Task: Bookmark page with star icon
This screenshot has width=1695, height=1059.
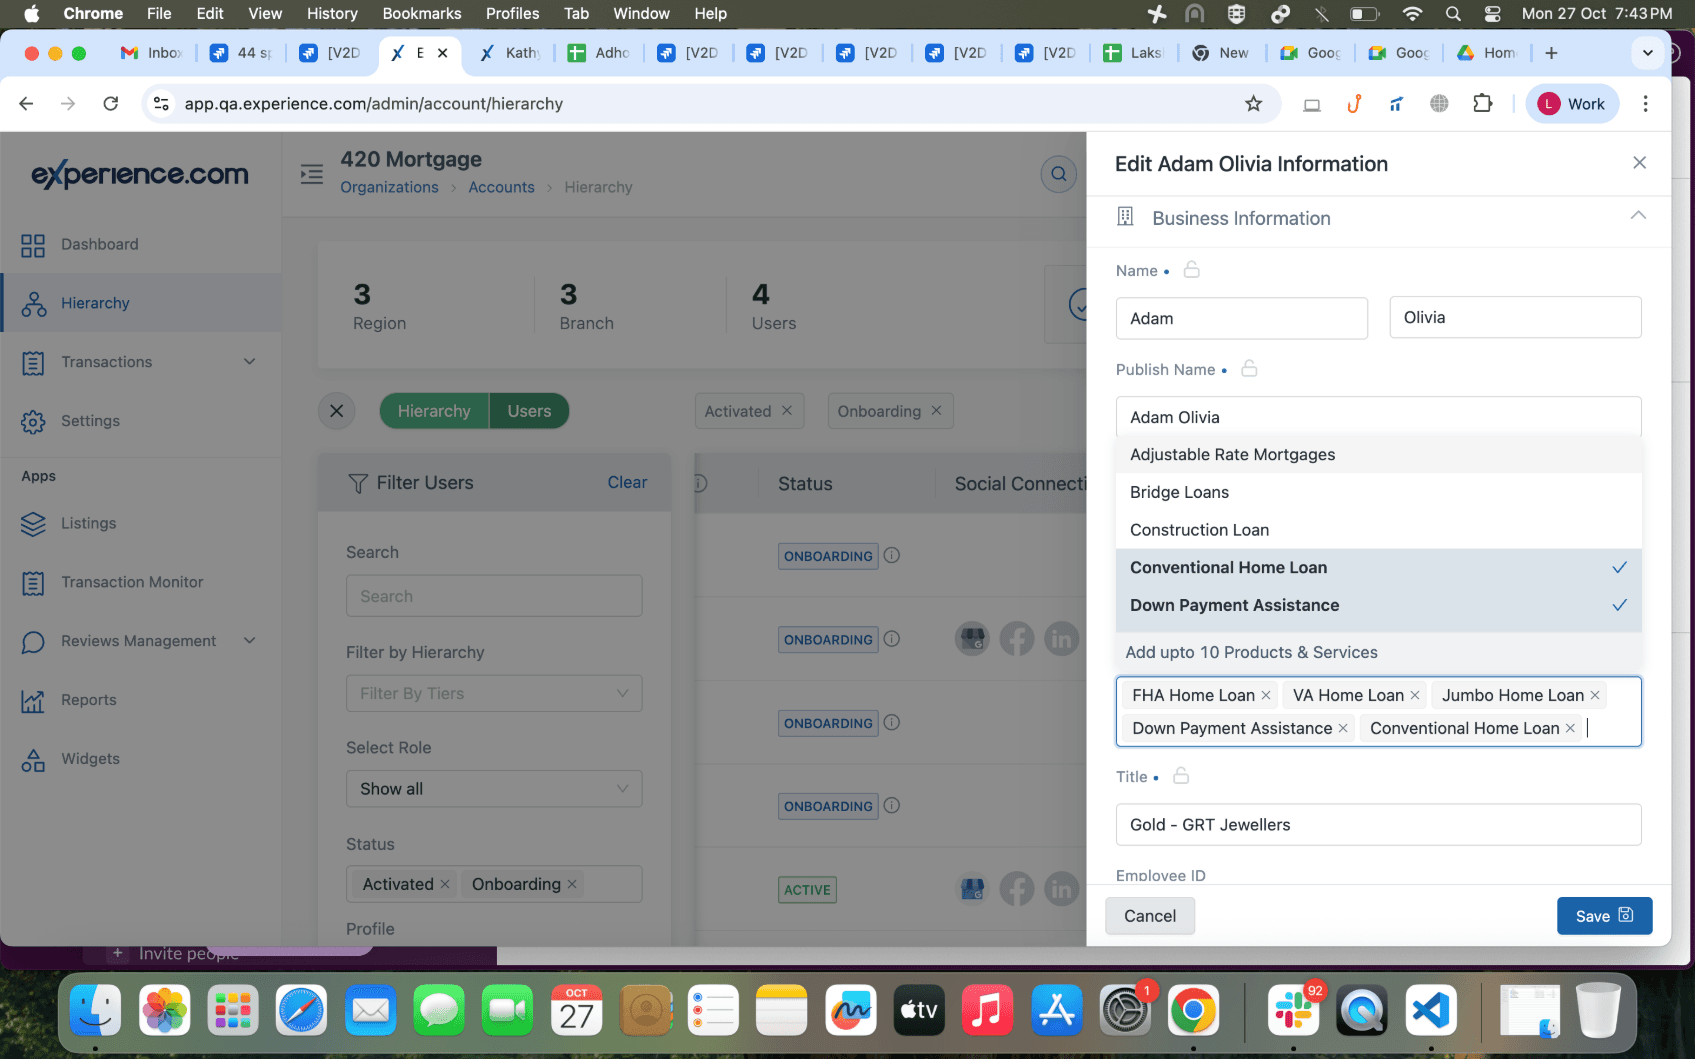Action: (x=1253, y=104)
